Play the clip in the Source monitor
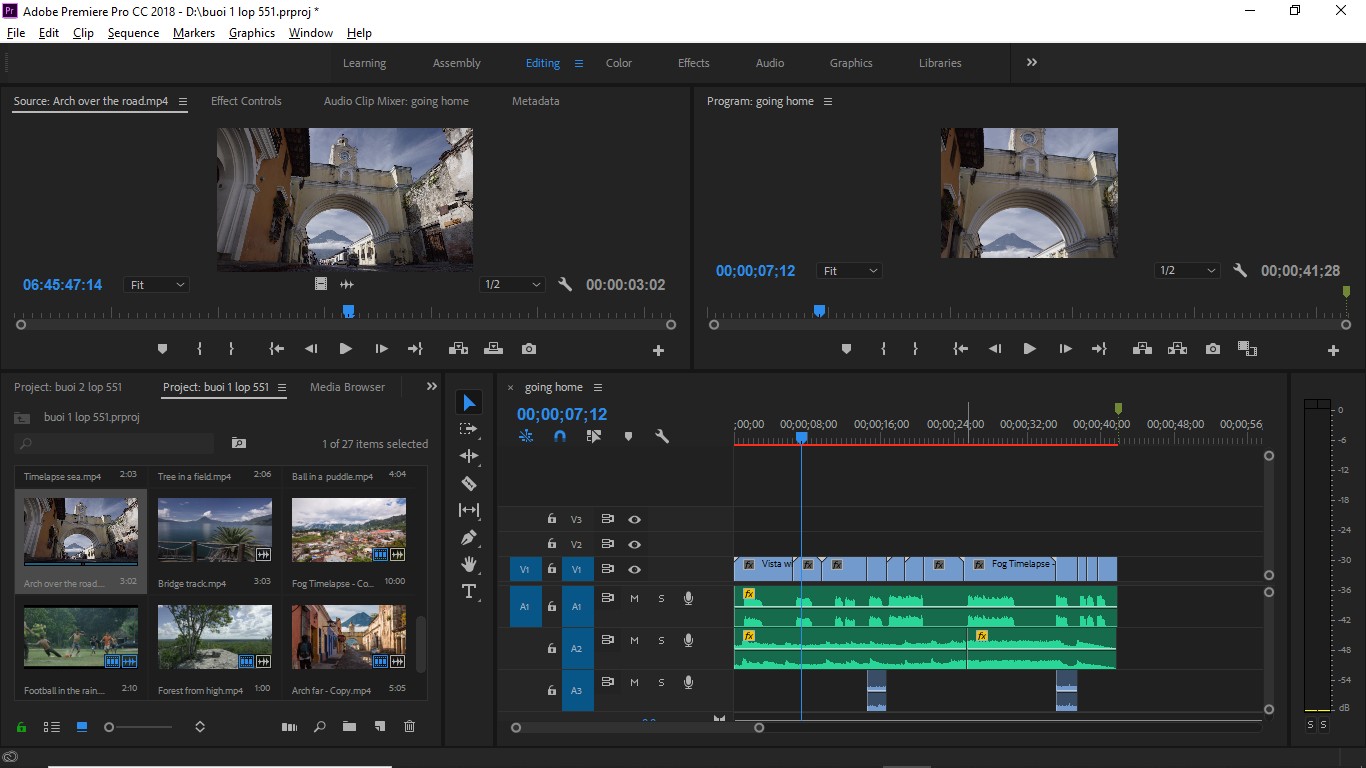Image resolution: width=1366 pixels, height=768 pixels. [x=345, y=349]
